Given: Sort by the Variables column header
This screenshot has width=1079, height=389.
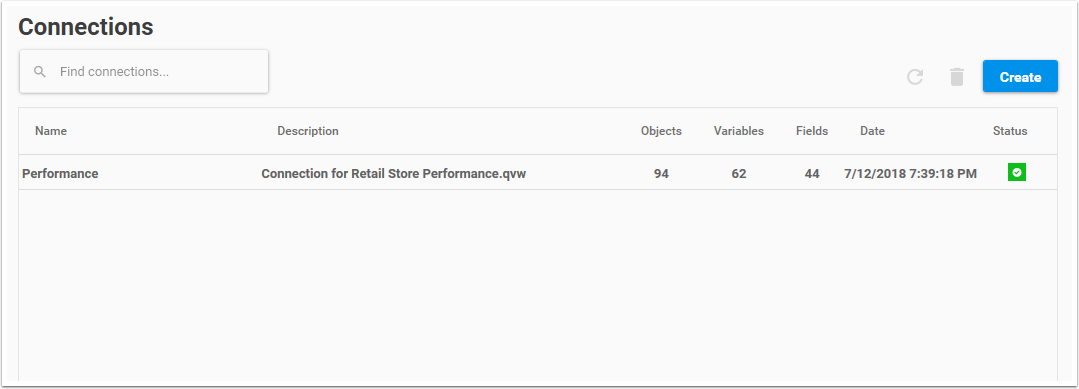Looking at the screenshot, I should click(738, 131).
